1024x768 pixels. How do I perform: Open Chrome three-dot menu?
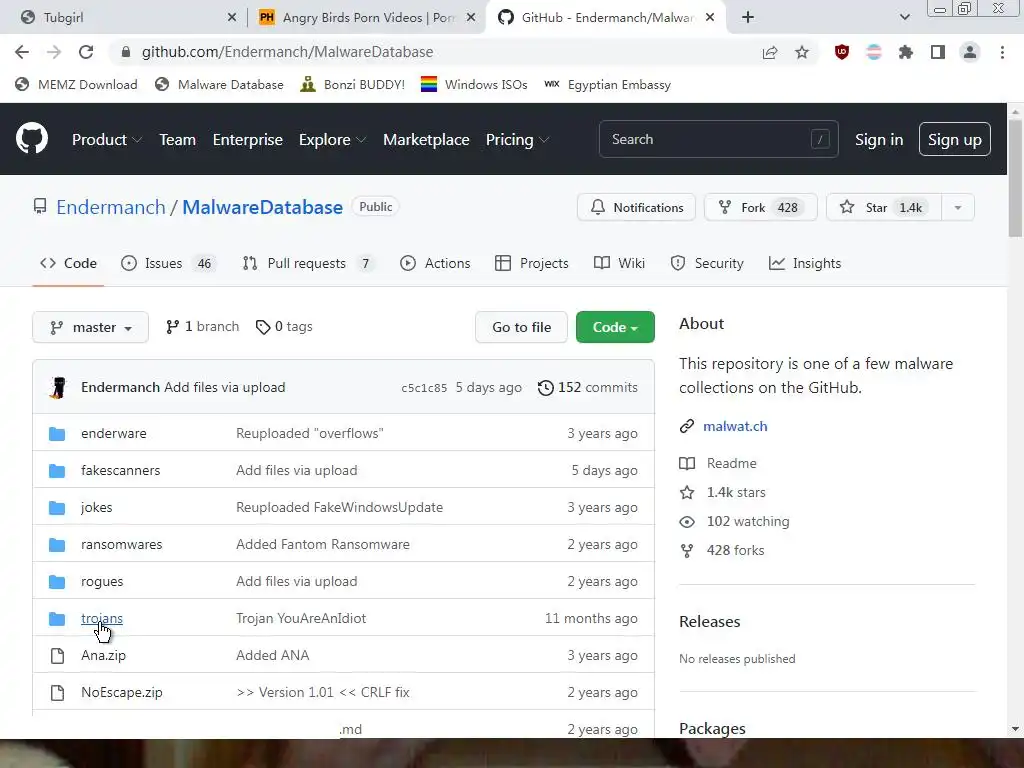1002,52
